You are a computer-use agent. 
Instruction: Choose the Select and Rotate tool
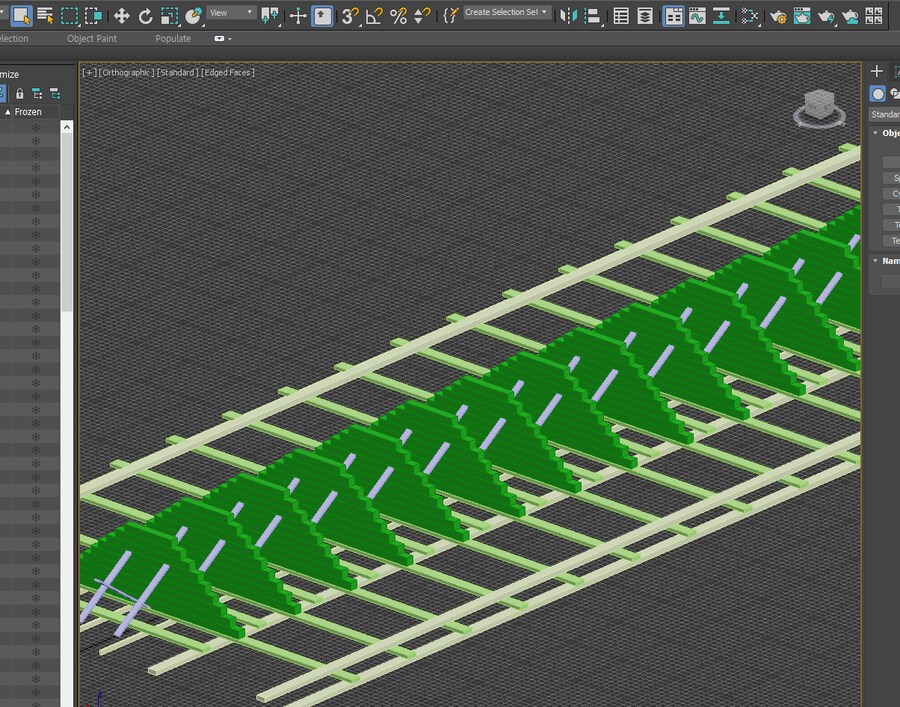click(146, 15)
